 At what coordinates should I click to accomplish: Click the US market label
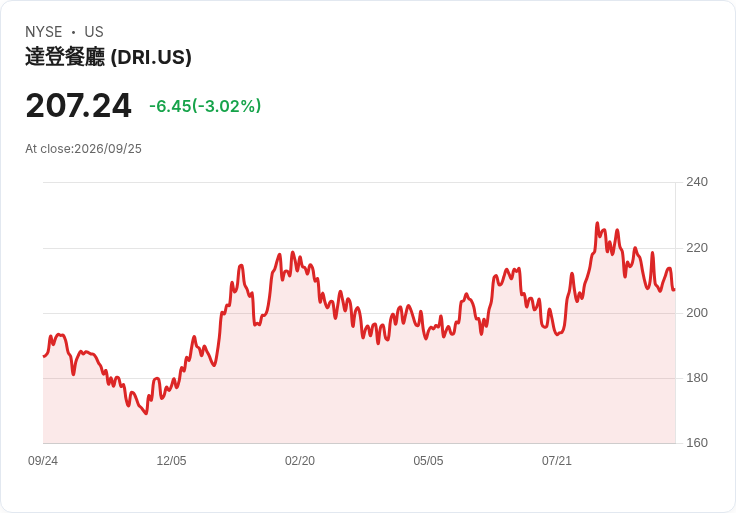94,32
